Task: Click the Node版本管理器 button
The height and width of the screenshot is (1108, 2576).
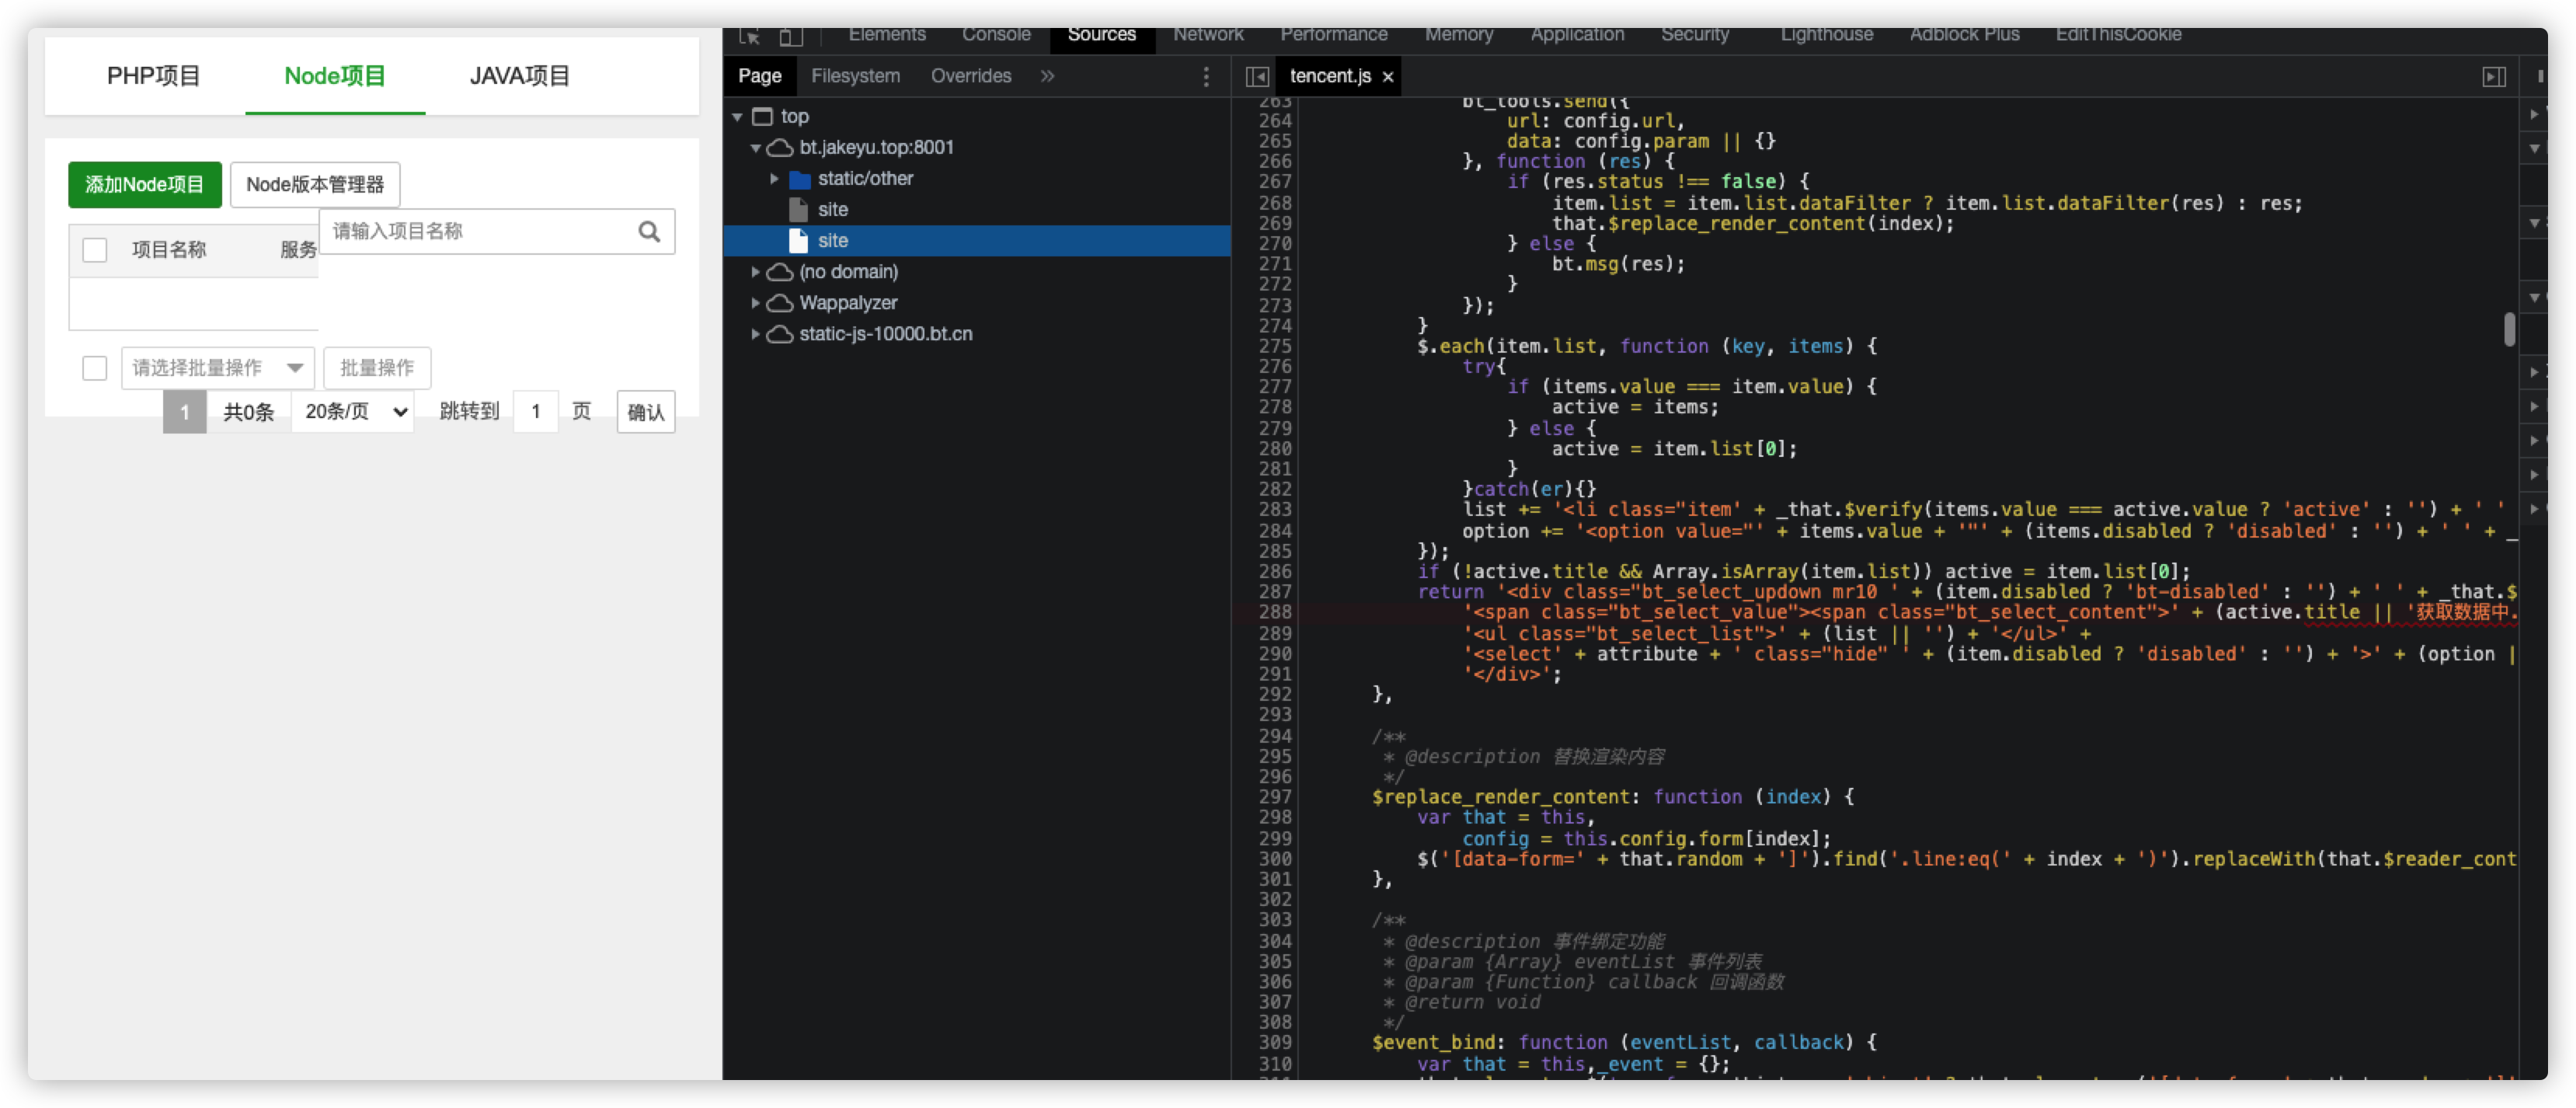Action: 315,185
